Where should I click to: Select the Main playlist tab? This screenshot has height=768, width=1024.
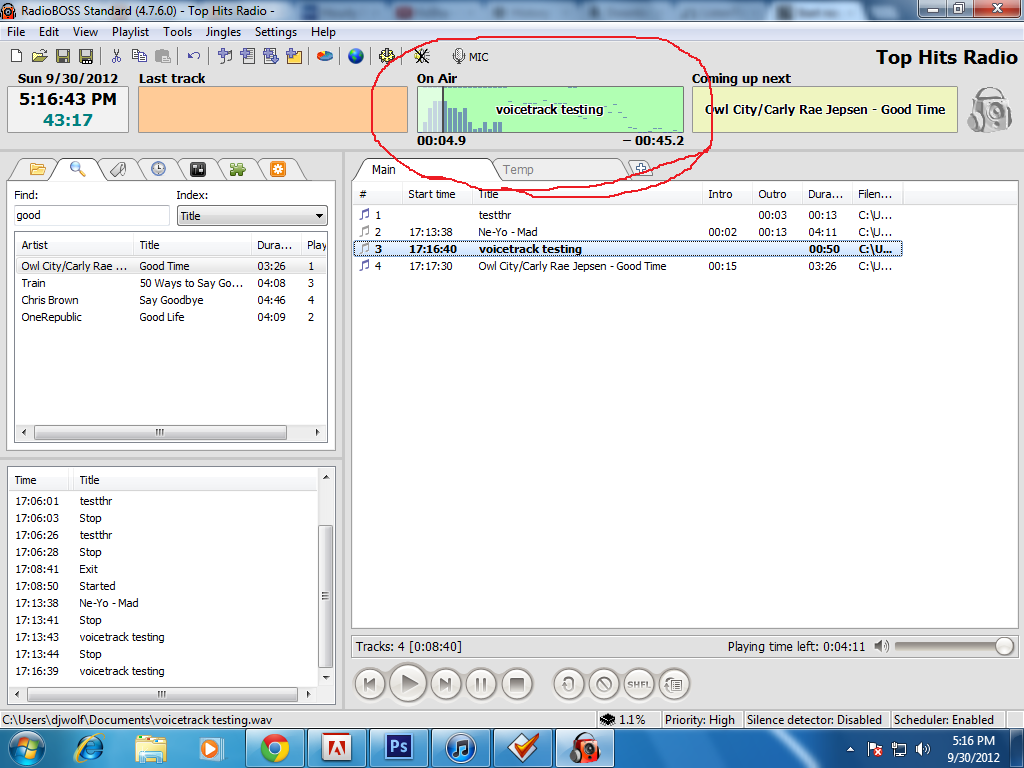[423, 170]
